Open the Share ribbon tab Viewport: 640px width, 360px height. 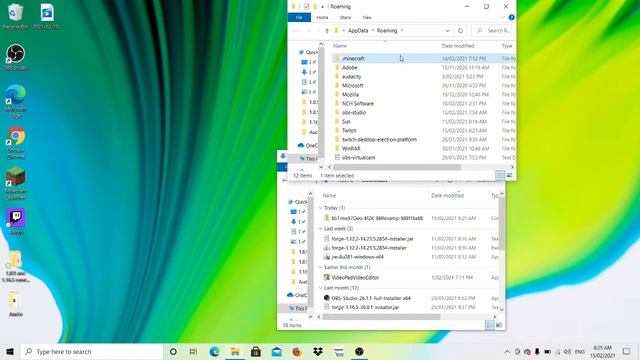[345, 18]
